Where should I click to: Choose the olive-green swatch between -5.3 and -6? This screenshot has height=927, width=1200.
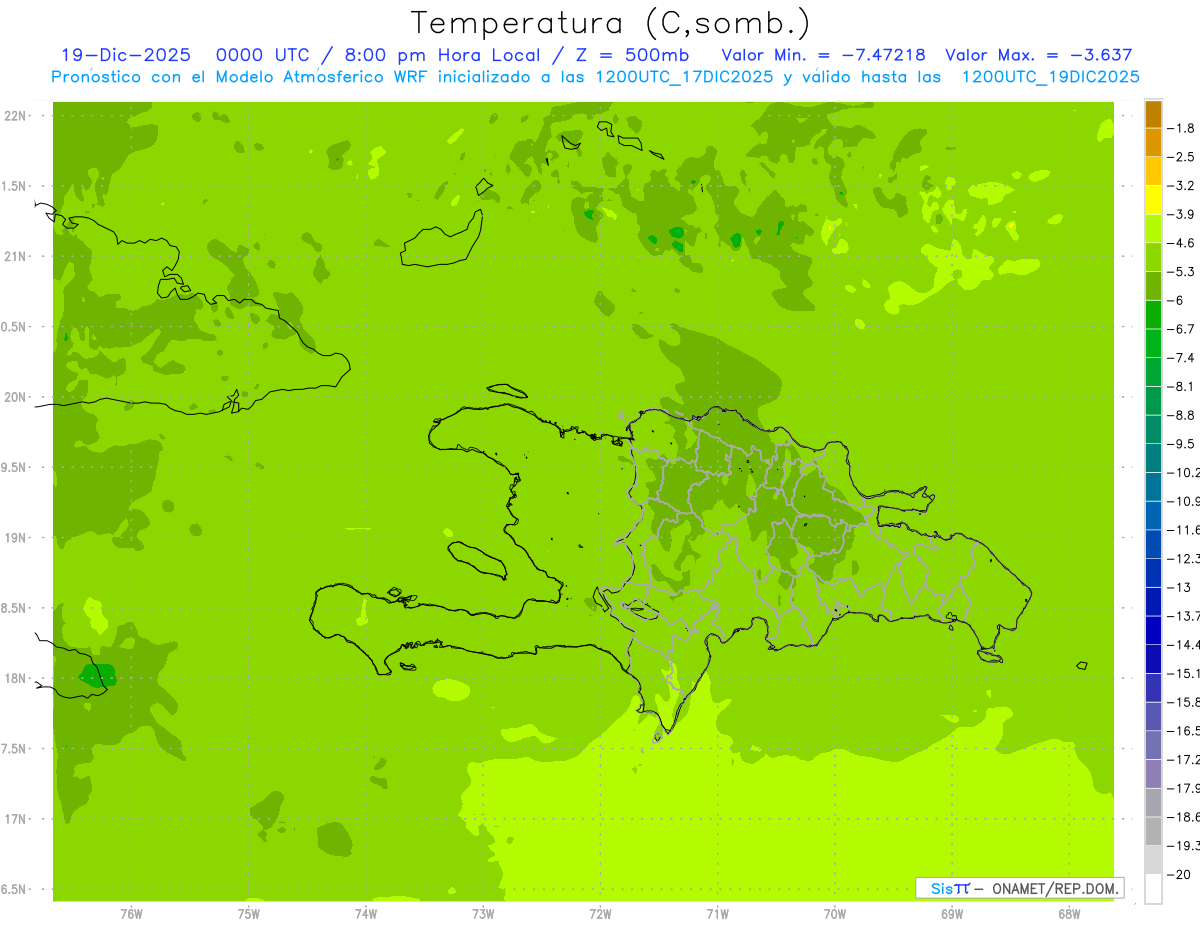1153,286
